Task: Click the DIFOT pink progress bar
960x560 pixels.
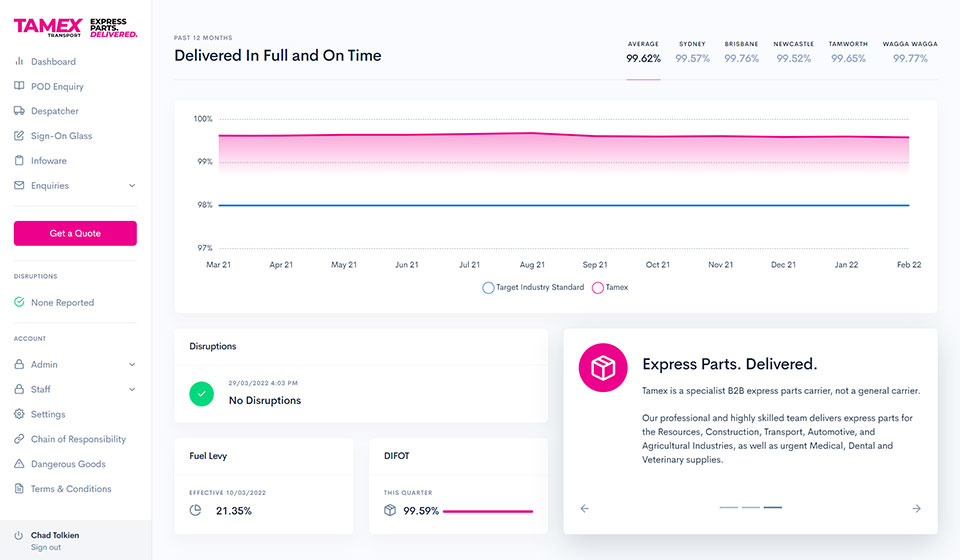Action: click(488, 511)
